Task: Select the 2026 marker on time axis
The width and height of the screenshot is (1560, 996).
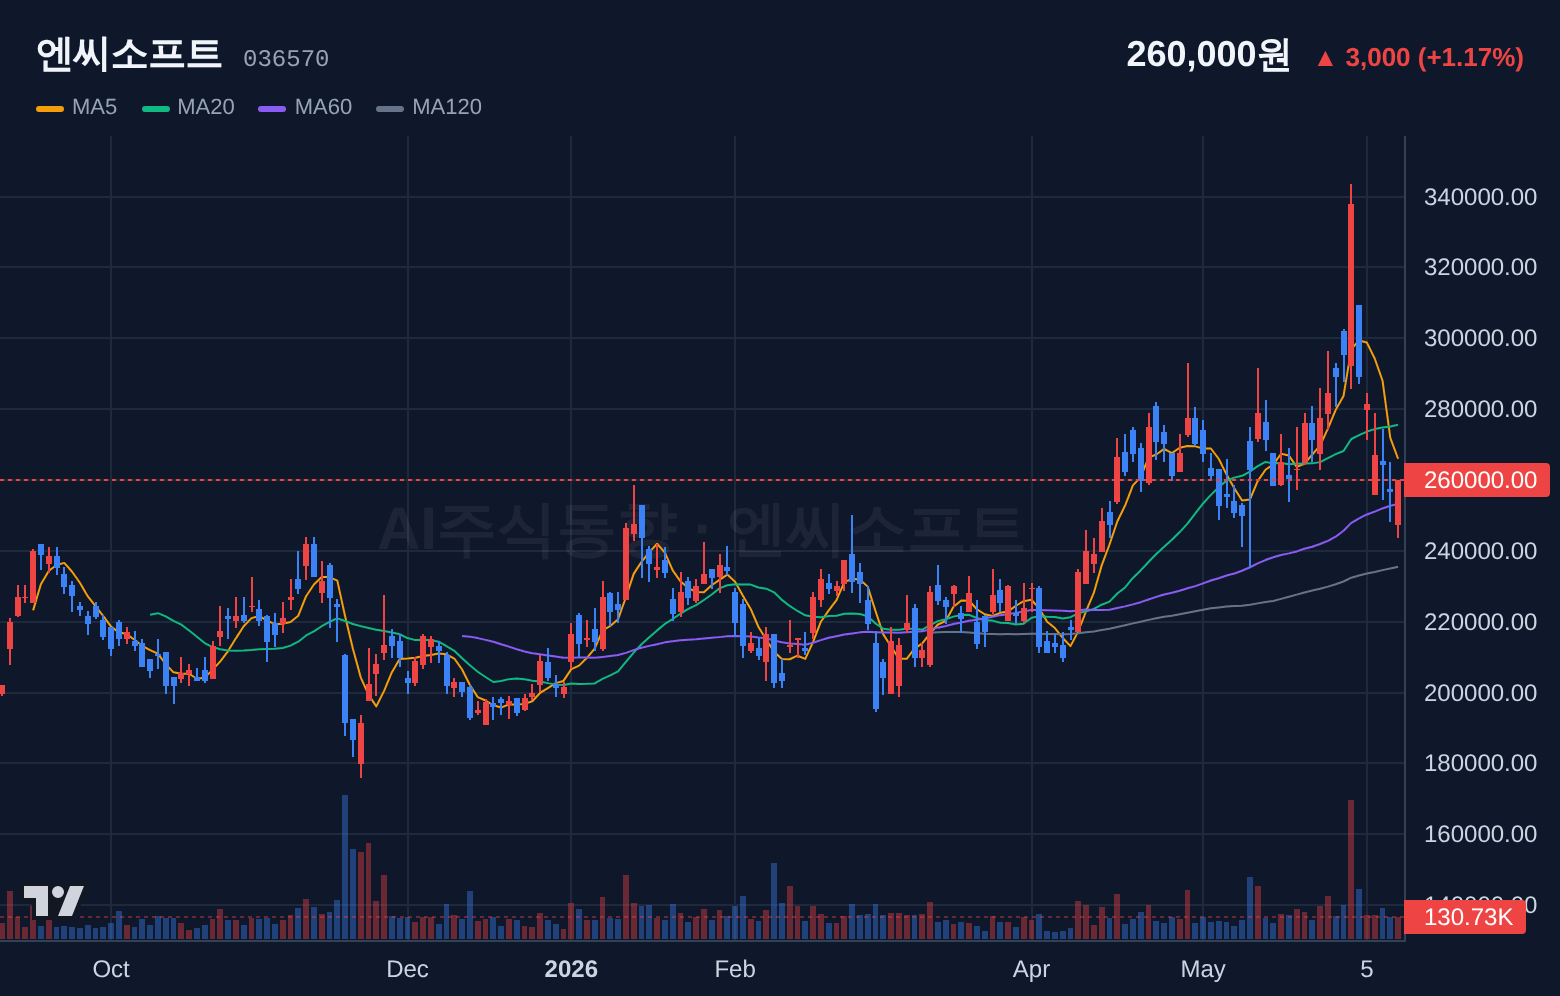Action: tap(571, 969)
